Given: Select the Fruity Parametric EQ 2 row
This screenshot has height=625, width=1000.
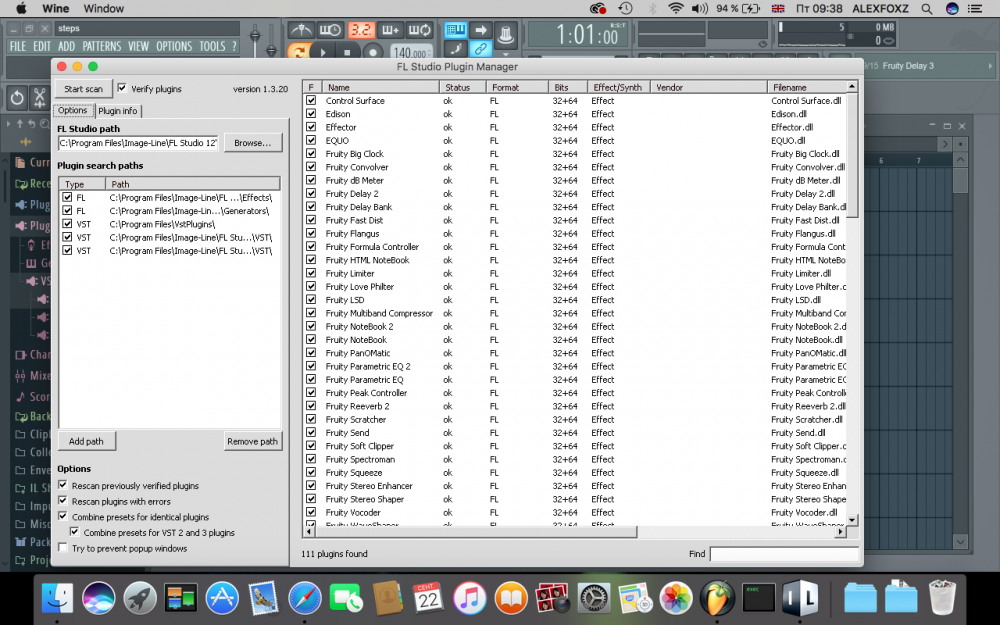Looking at the screenshot, I should pos(575,367).
